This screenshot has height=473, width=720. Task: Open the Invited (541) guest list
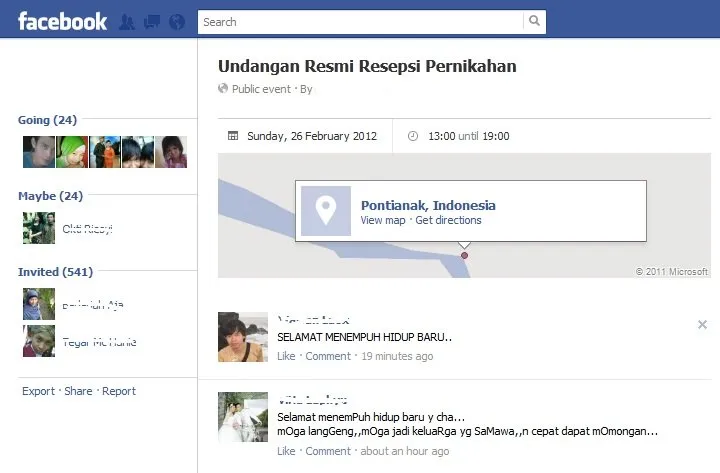(x=56, y=272)
